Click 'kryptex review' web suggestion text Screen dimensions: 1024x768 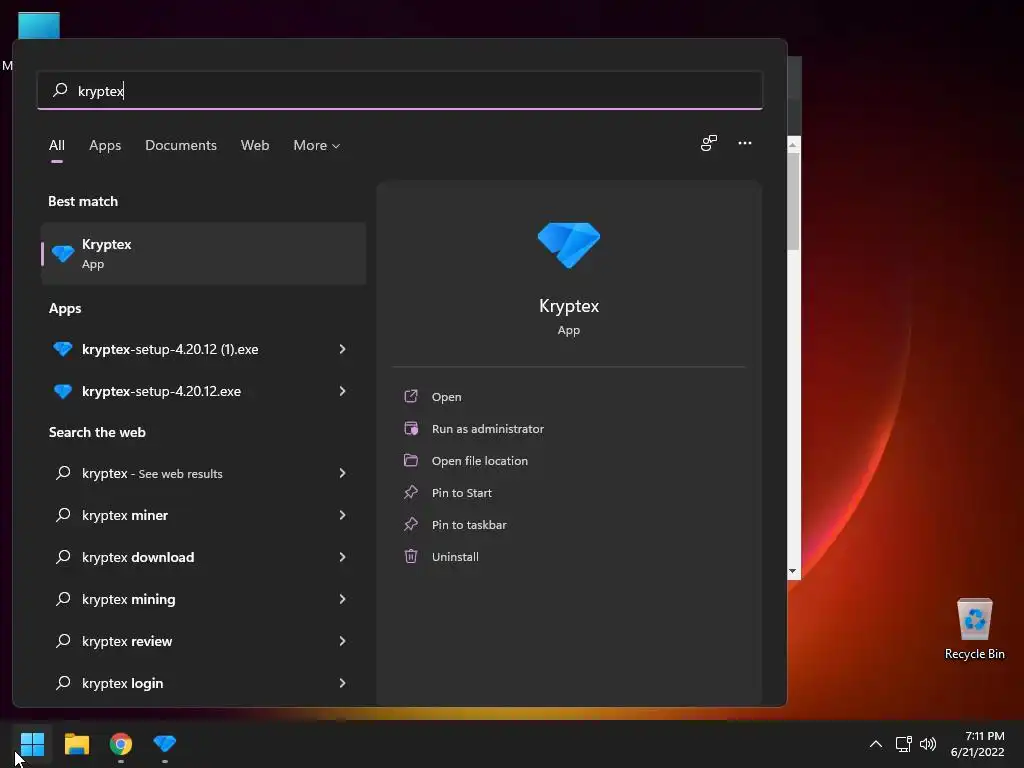(x=127, y=641)
